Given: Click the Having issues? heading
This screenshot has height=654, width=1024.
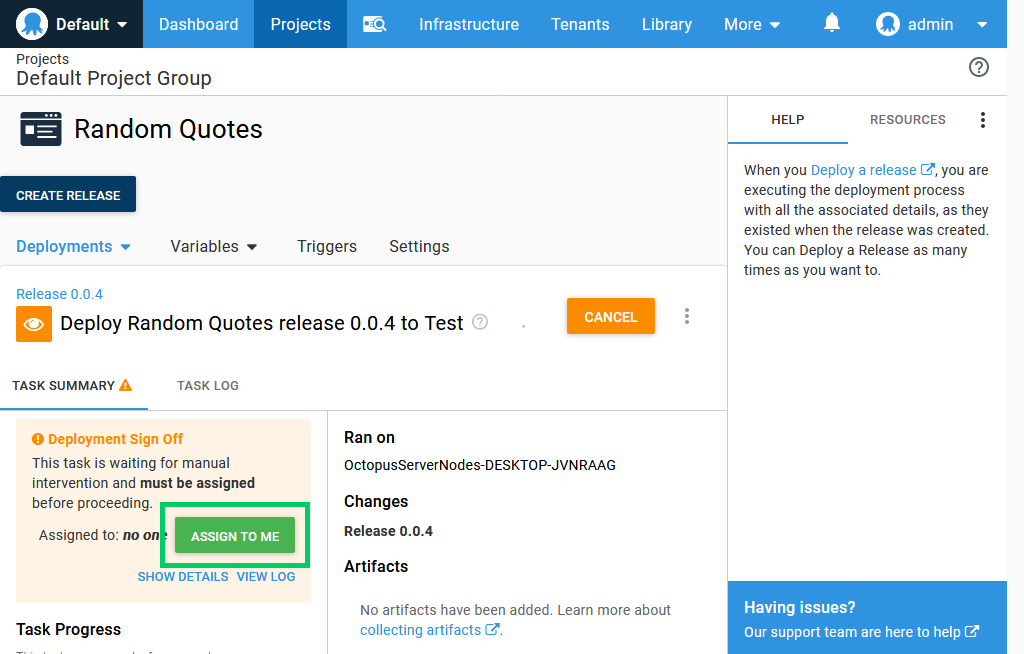Looking at the screenshot, I should [799, 607].
